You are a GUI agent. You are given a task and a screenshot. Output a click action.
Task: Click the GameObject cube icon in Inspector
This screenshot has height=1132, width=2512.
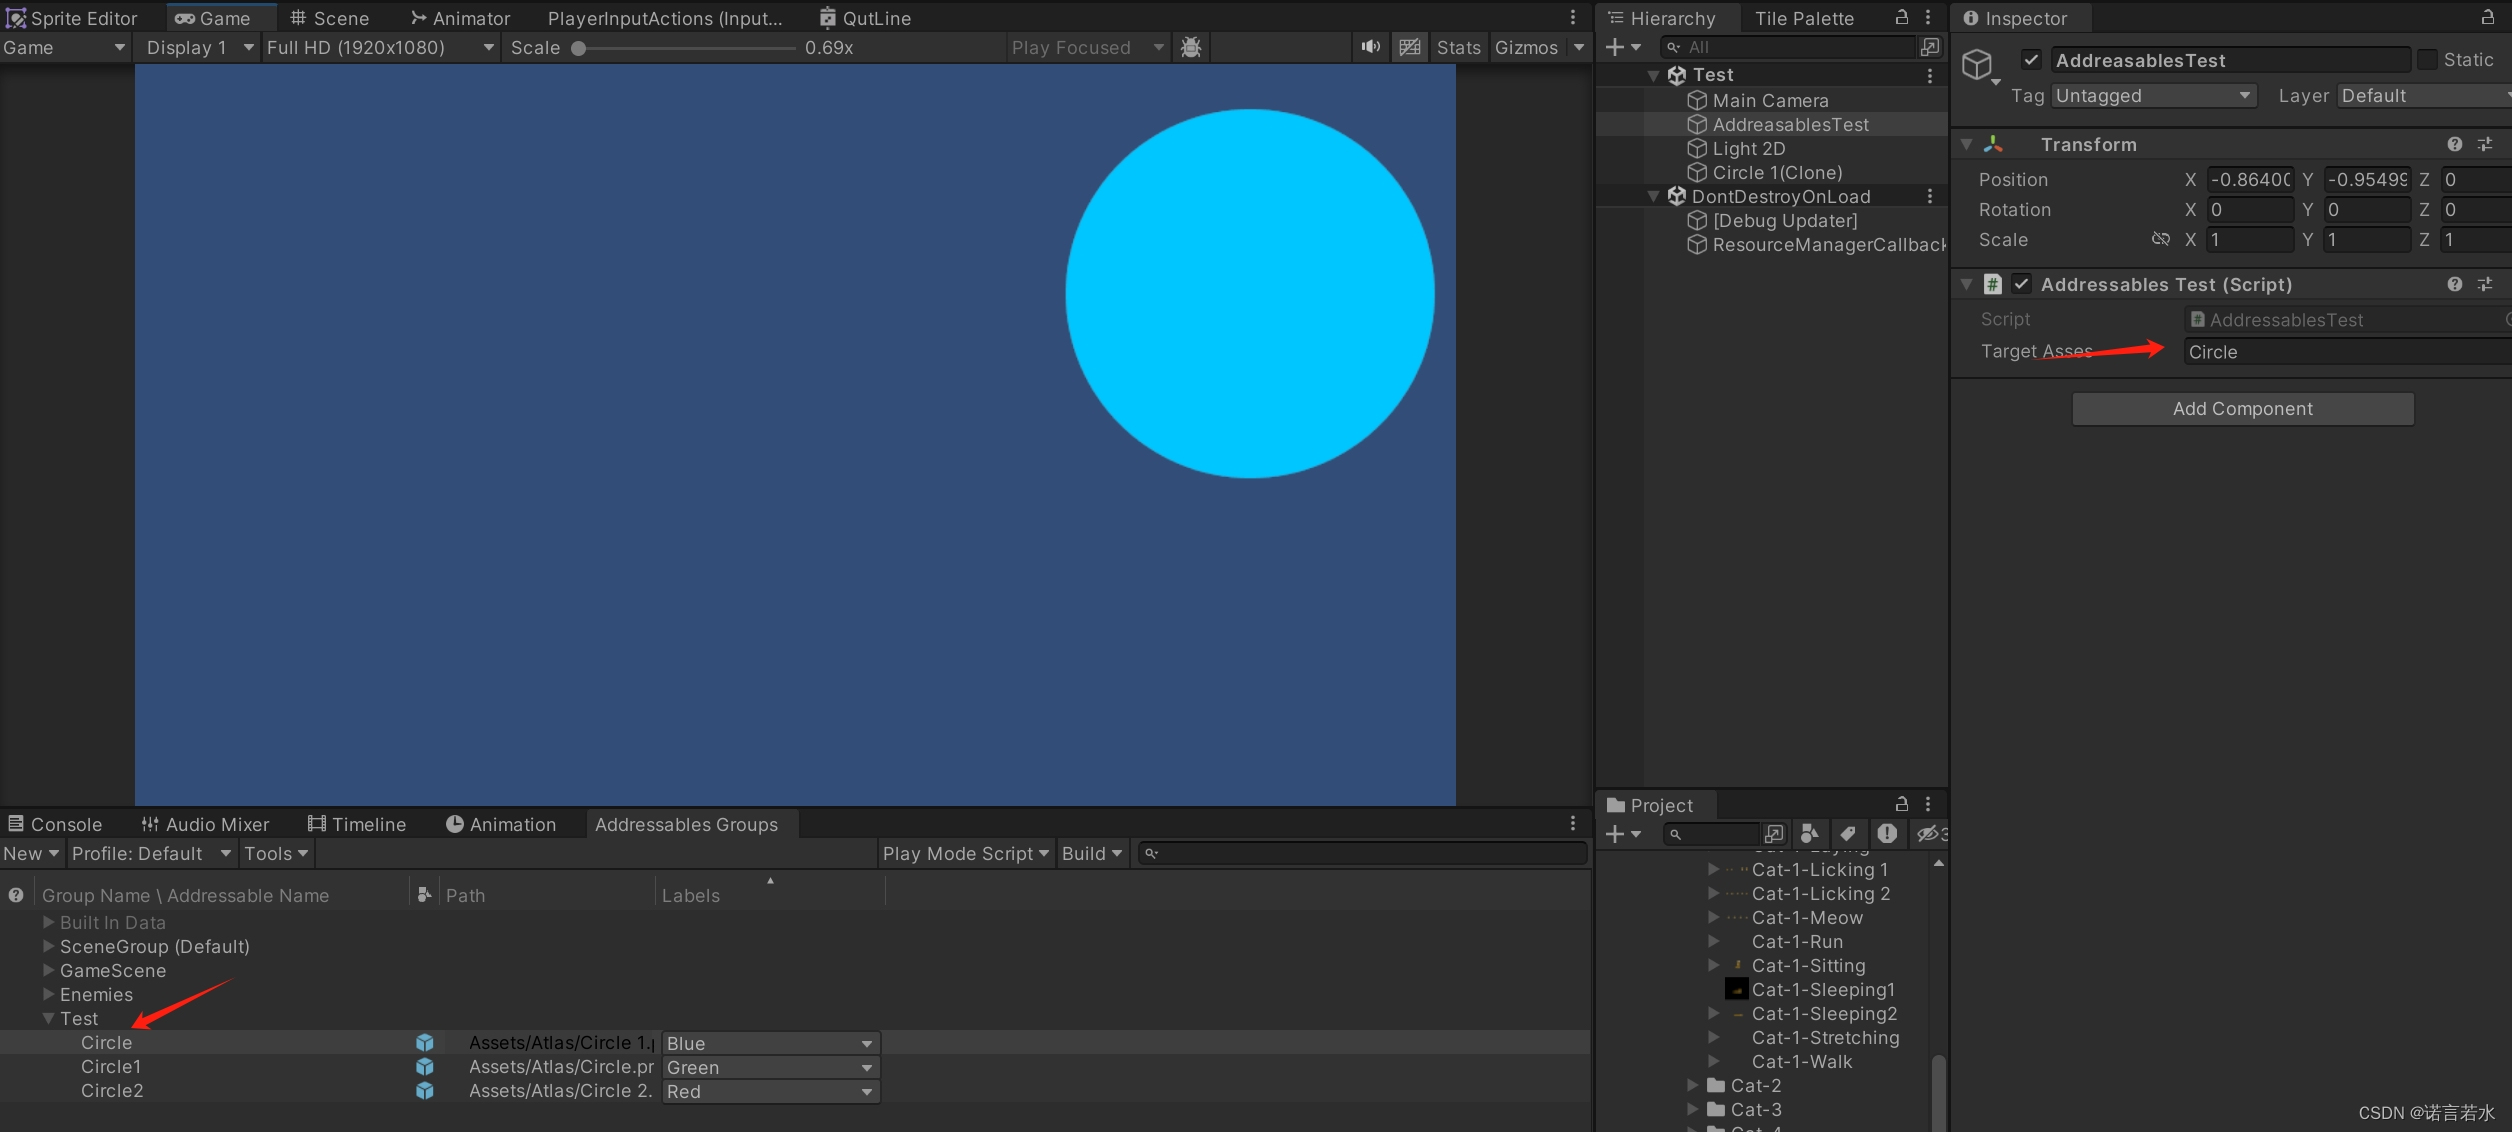[1977, 65]
